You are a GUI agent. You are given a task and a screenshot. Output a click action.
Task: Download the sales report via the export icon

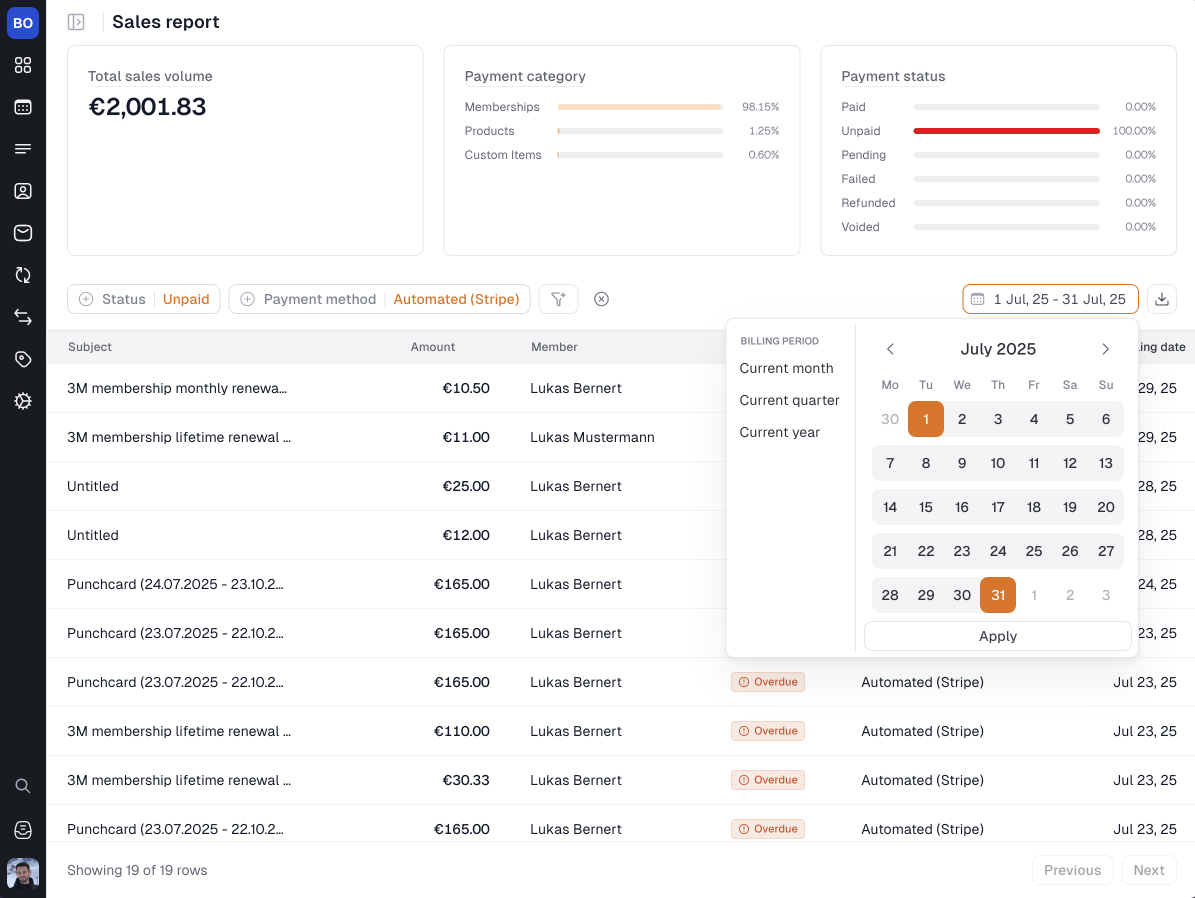pos(1161,298)
